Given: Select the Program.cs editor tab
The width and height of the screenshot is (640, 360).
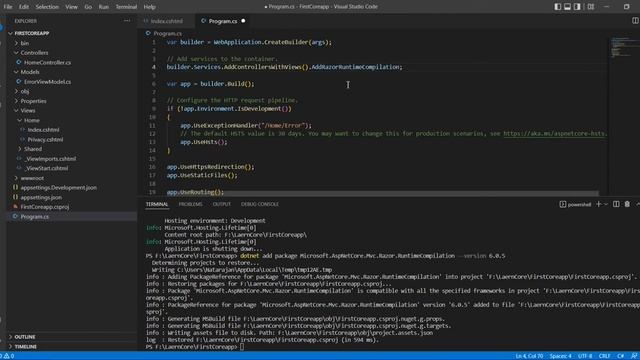Looking at the screenshot, I should pos(223,21).
